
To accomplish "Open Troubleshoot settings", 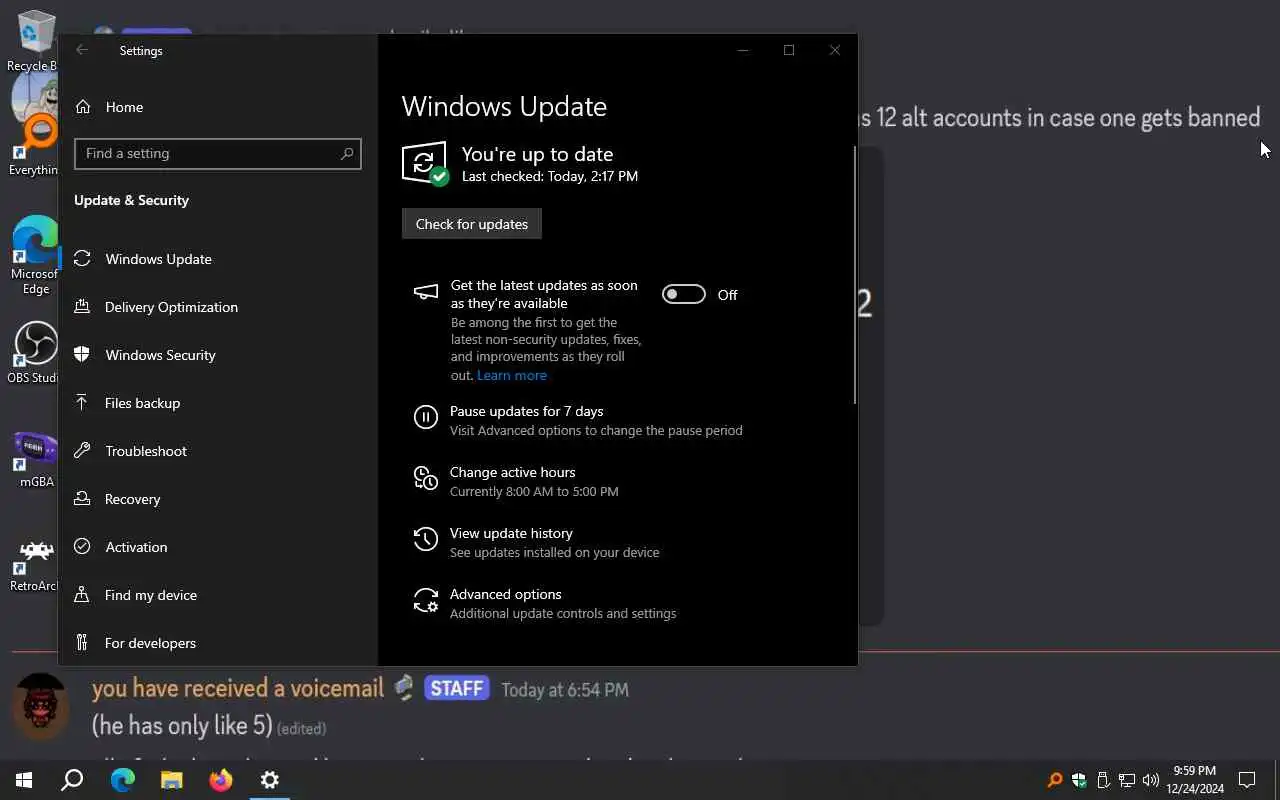I will click(218, 451).
